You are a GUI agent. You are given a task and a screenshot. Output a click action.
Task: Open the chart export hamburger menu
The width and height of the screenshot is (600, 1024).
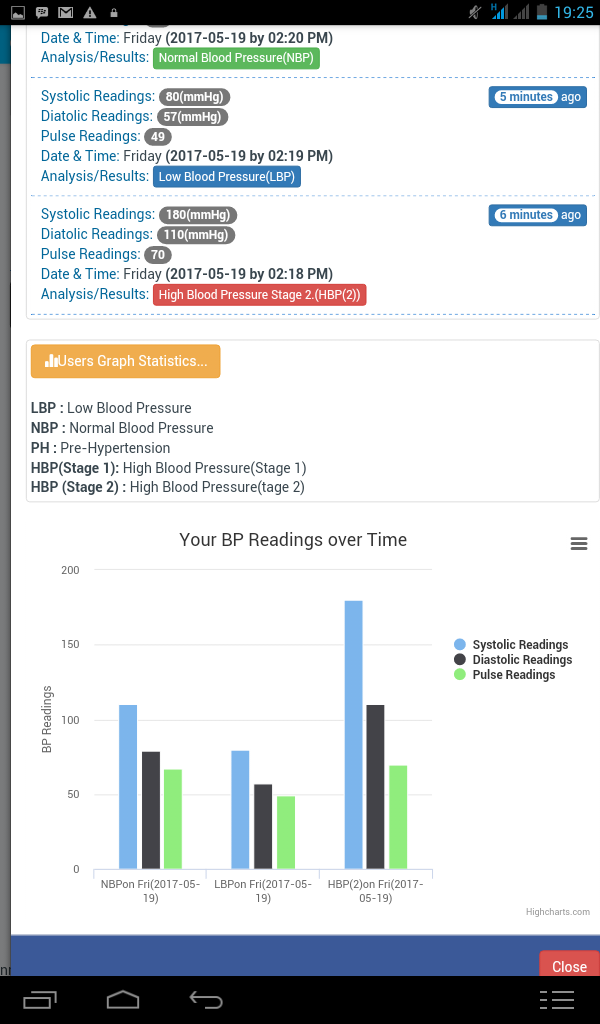point(578,543)
